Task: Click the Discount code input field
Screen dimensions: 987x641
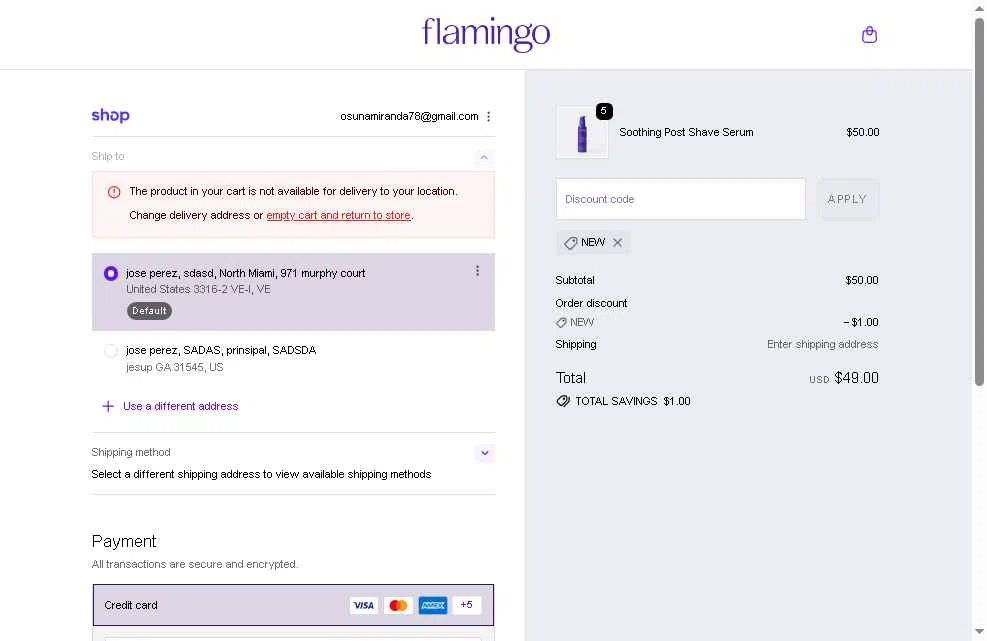Action: point(680,199)
